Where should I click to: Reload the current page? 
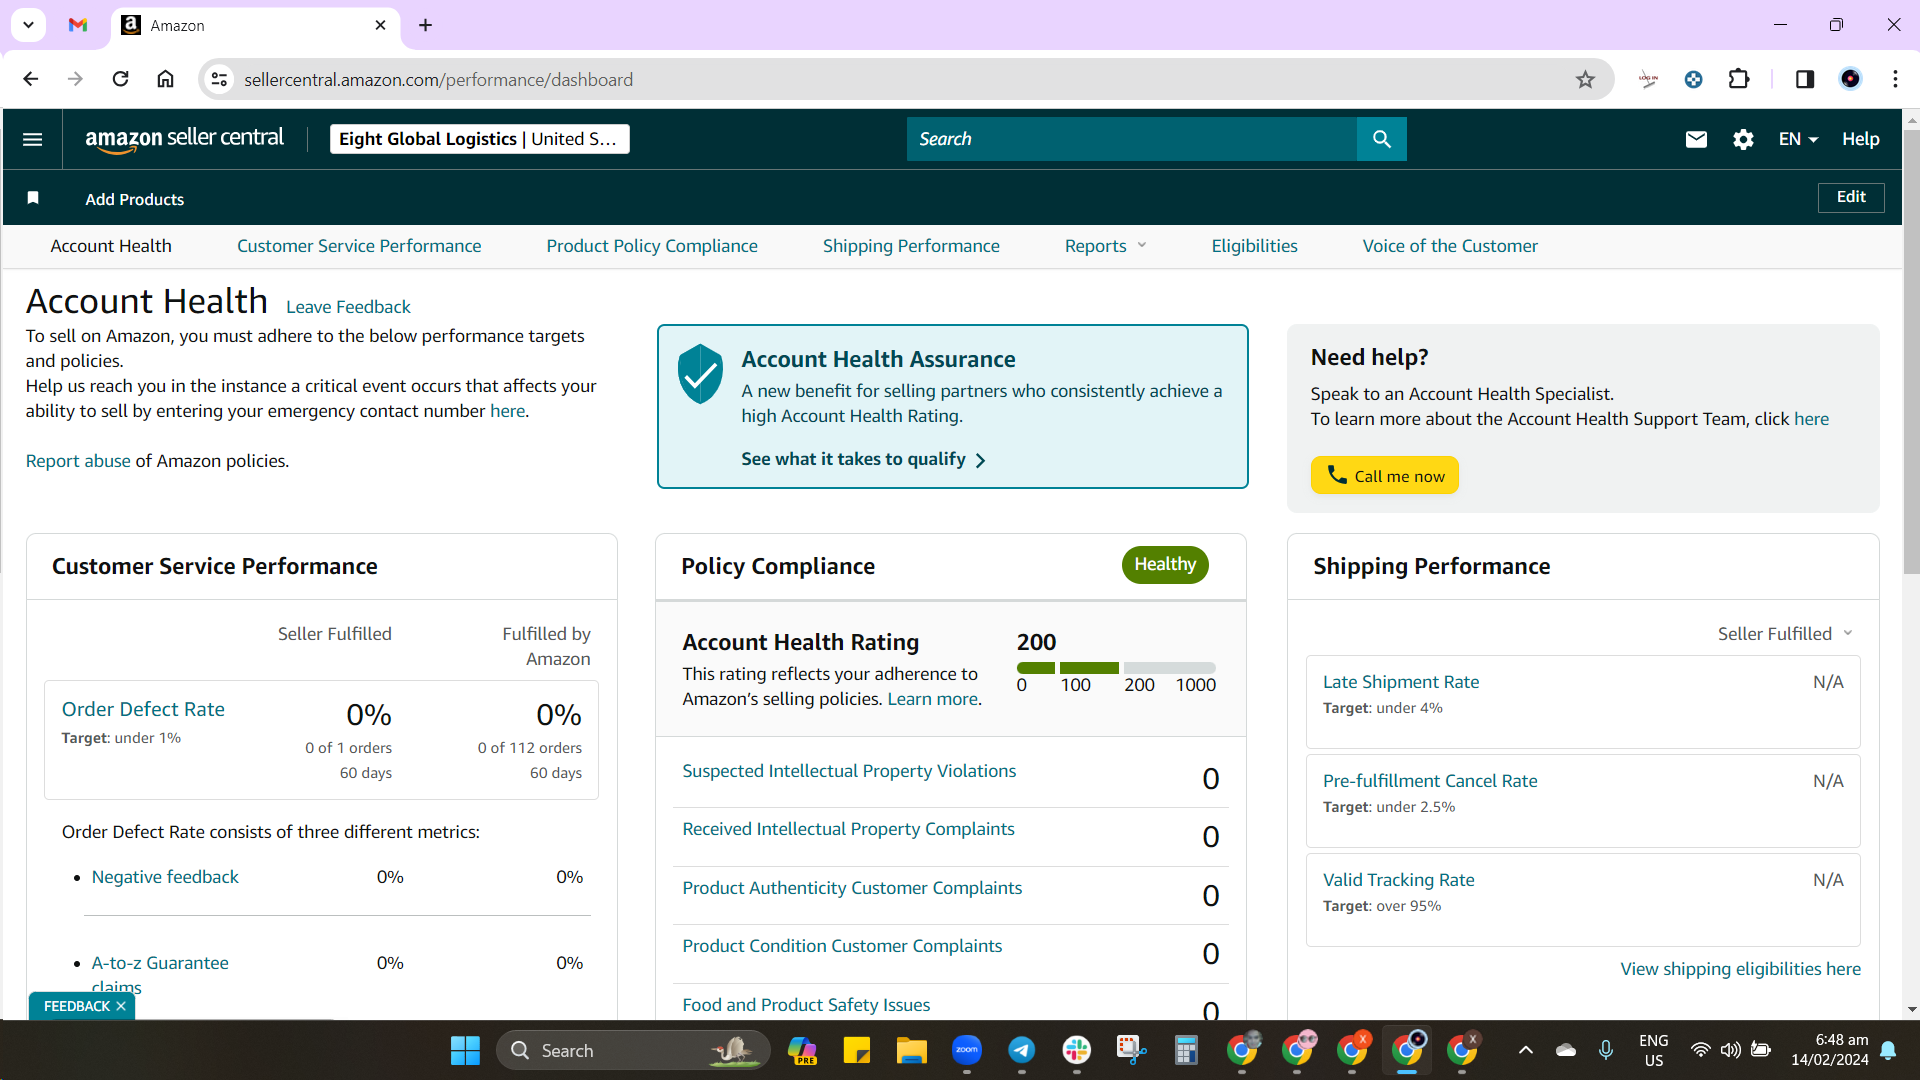click(120, 79)
